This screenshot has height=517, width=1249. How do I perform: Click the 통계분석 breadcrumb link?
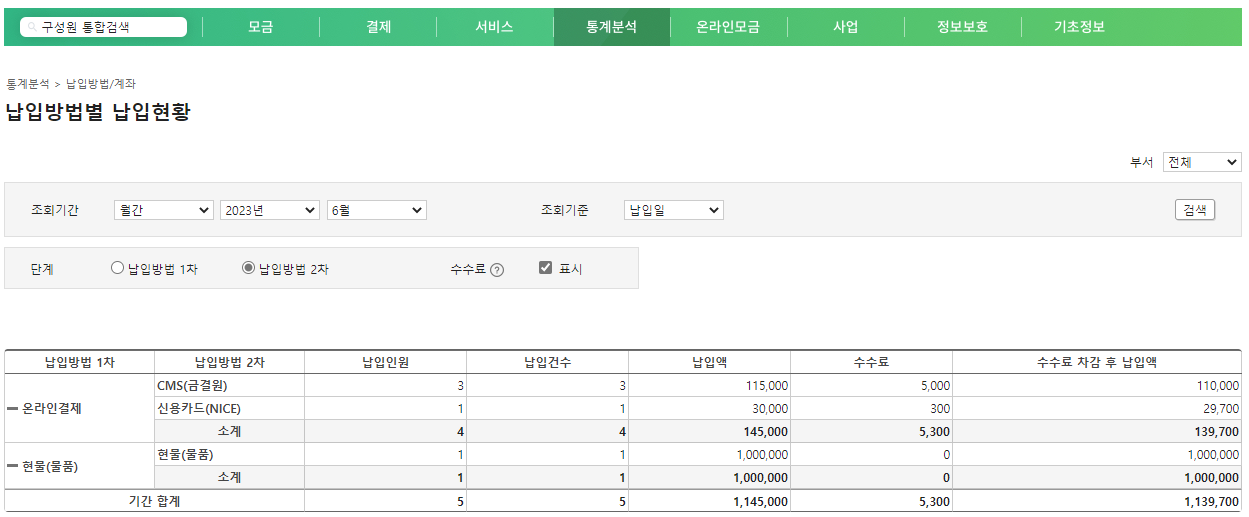(x=28, y=84)
